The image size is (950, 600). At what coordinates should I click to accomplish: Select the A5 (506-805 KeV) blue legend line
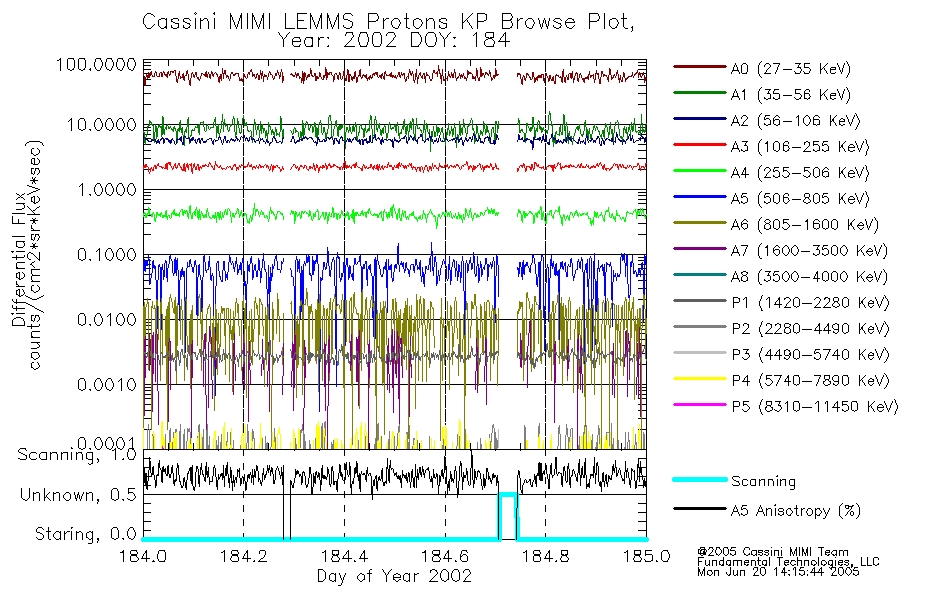(700, 197)
